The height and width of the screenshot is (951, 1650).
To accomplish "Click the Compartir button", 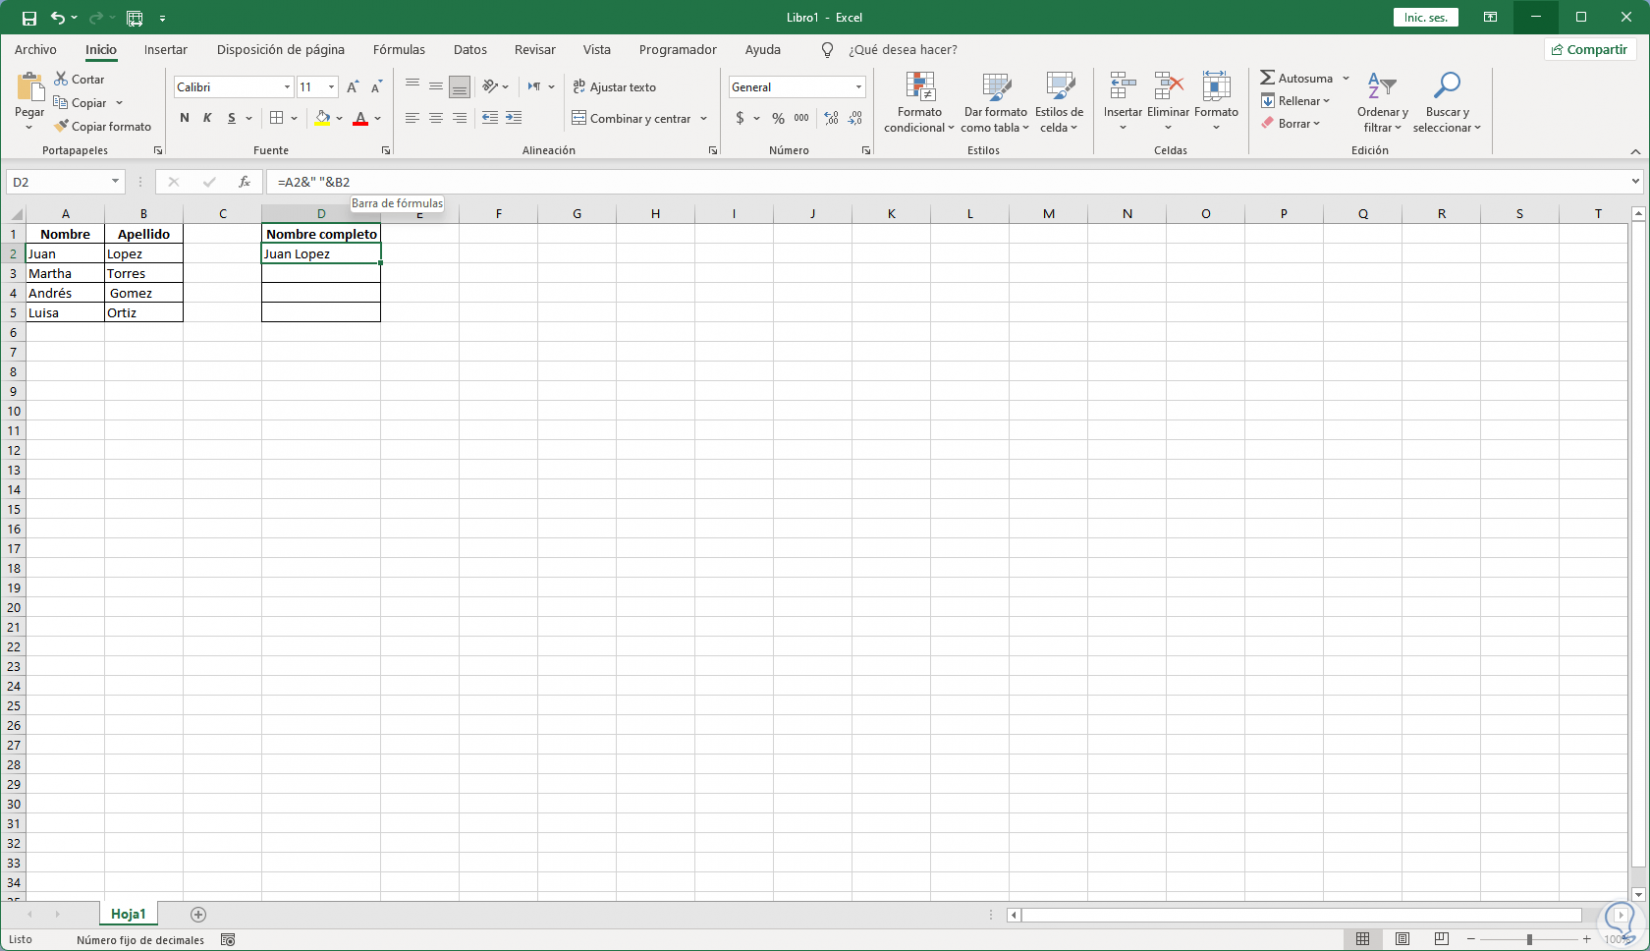I will [1589, 49].
